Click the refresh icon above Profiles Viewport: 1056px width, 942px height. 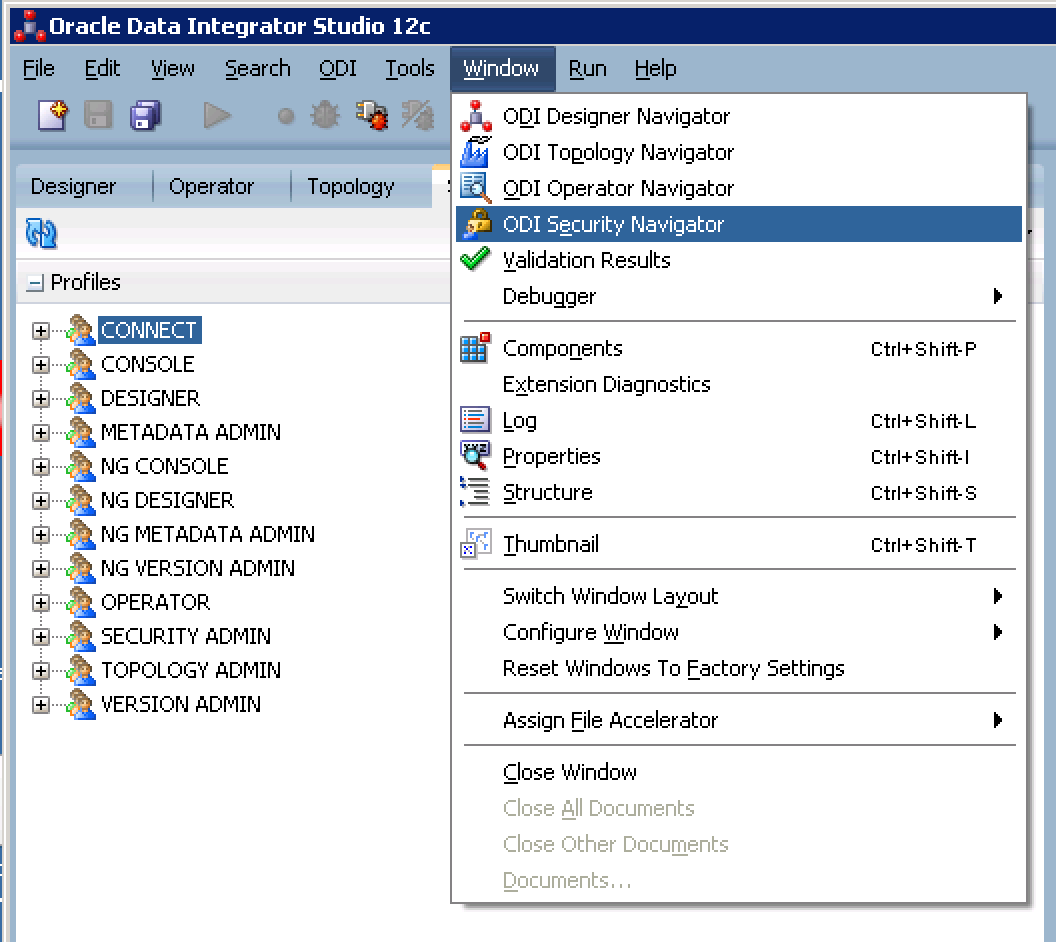pyautogui.click(x=41, y=234)
